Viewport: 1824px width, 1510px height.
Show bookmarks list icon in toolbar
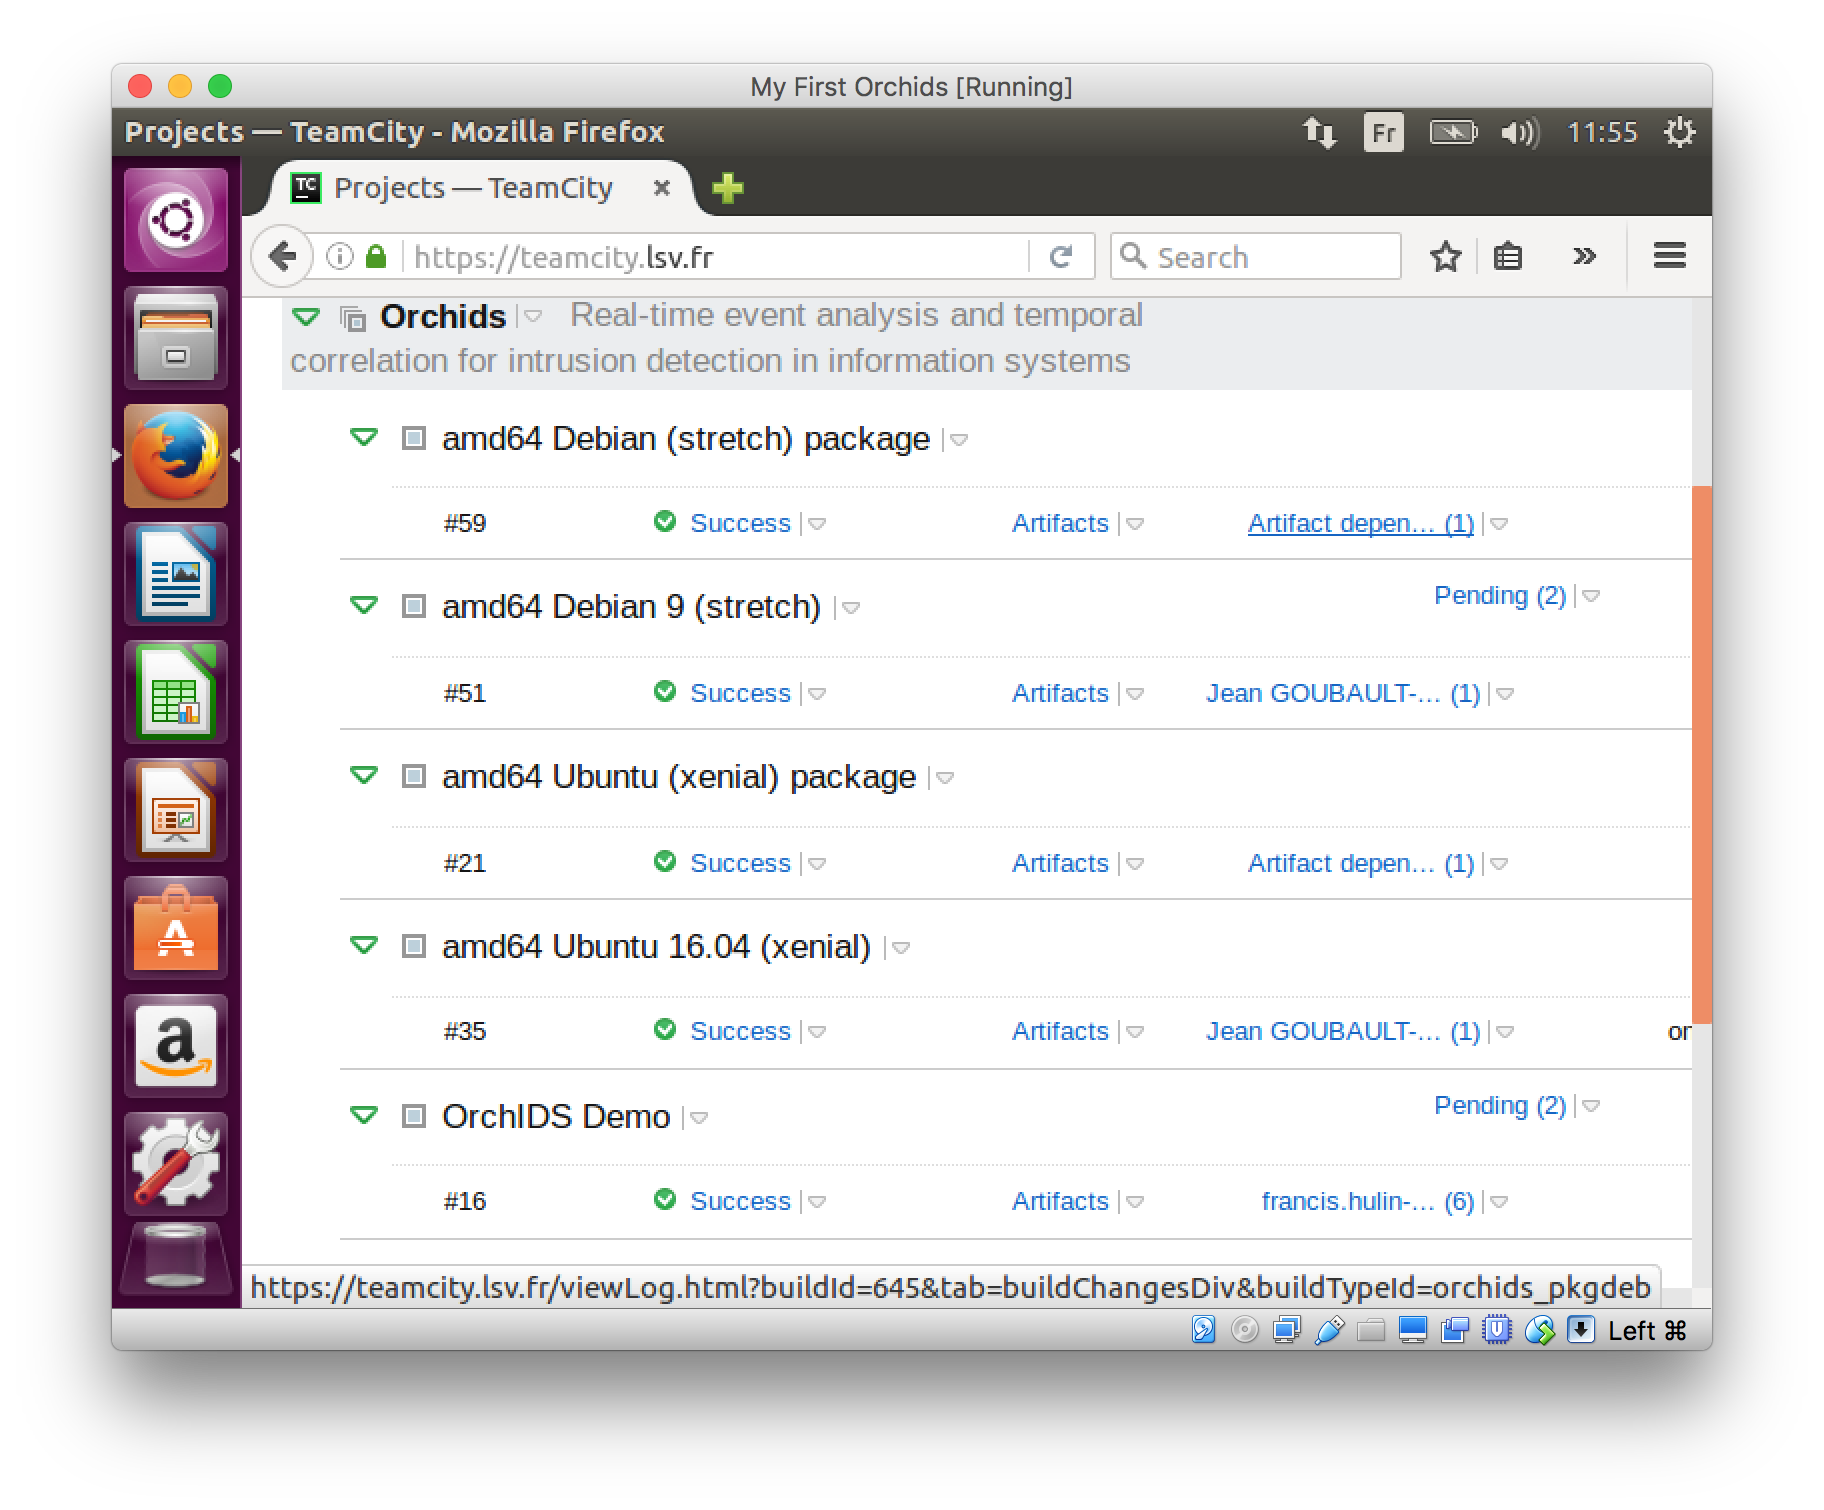pyautogui.click(x=1508, y=257)
